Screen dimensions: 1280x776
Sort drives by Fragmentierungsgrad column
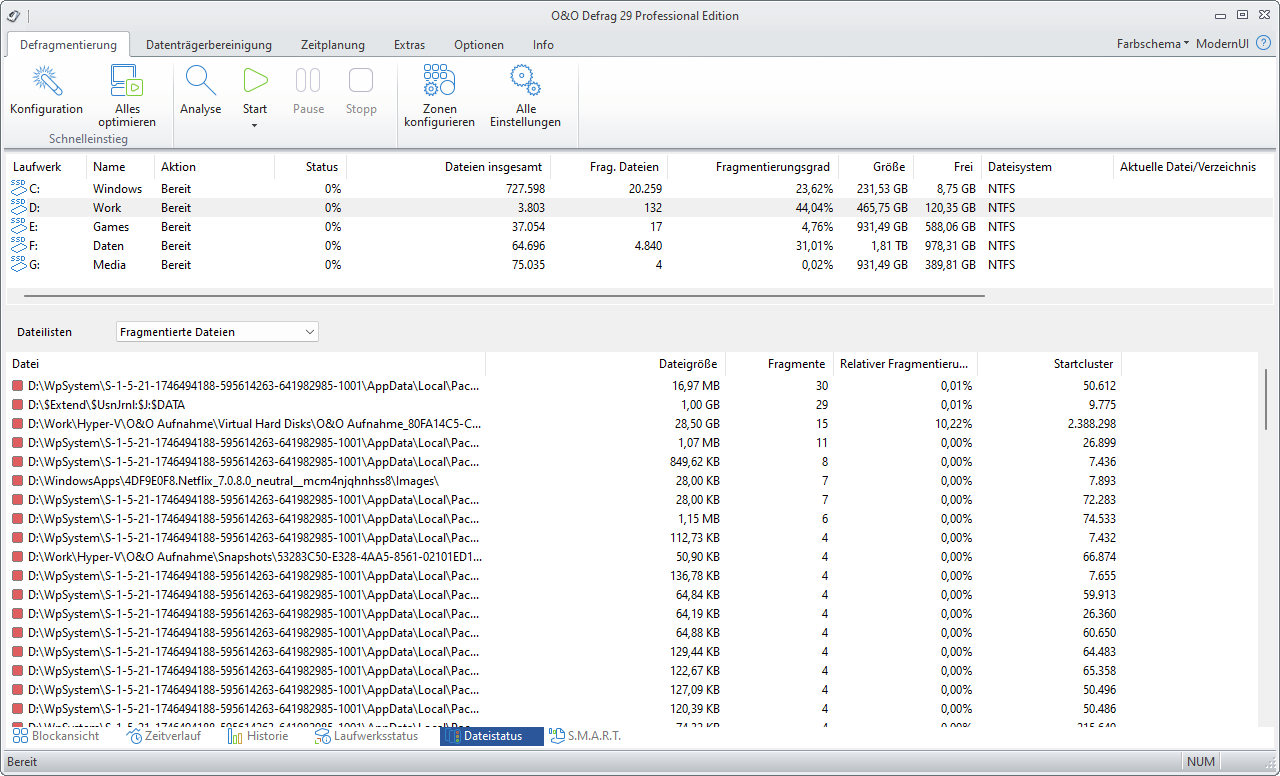[x=753, y=167]
